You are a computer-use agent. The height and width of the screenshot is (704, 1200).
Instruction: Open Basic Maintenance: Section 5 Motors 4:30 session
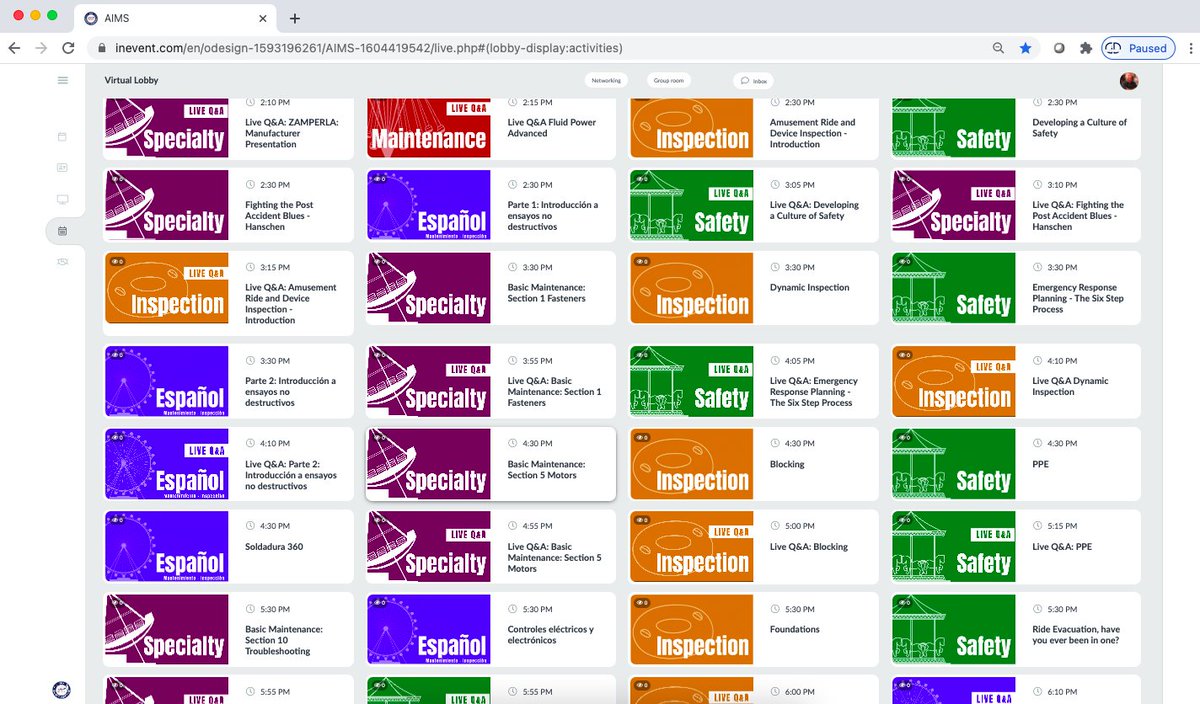[x=491, y=464]
